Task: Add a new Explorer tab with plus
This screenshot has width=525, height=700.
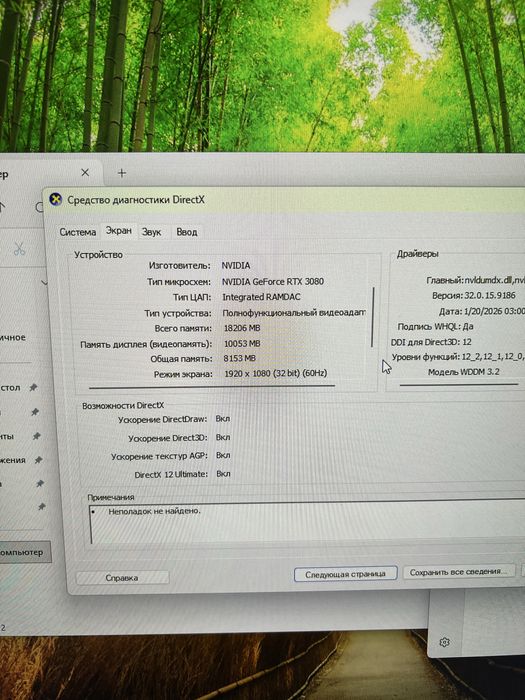Action: click(121, 173)
